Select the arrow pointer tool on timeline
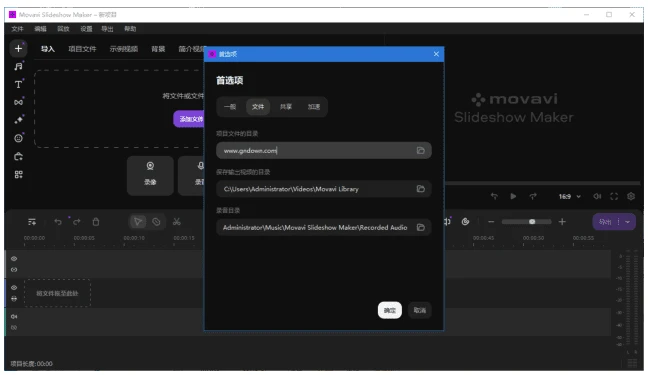This screenshot has width=648, height=375. tap(138, 222)
